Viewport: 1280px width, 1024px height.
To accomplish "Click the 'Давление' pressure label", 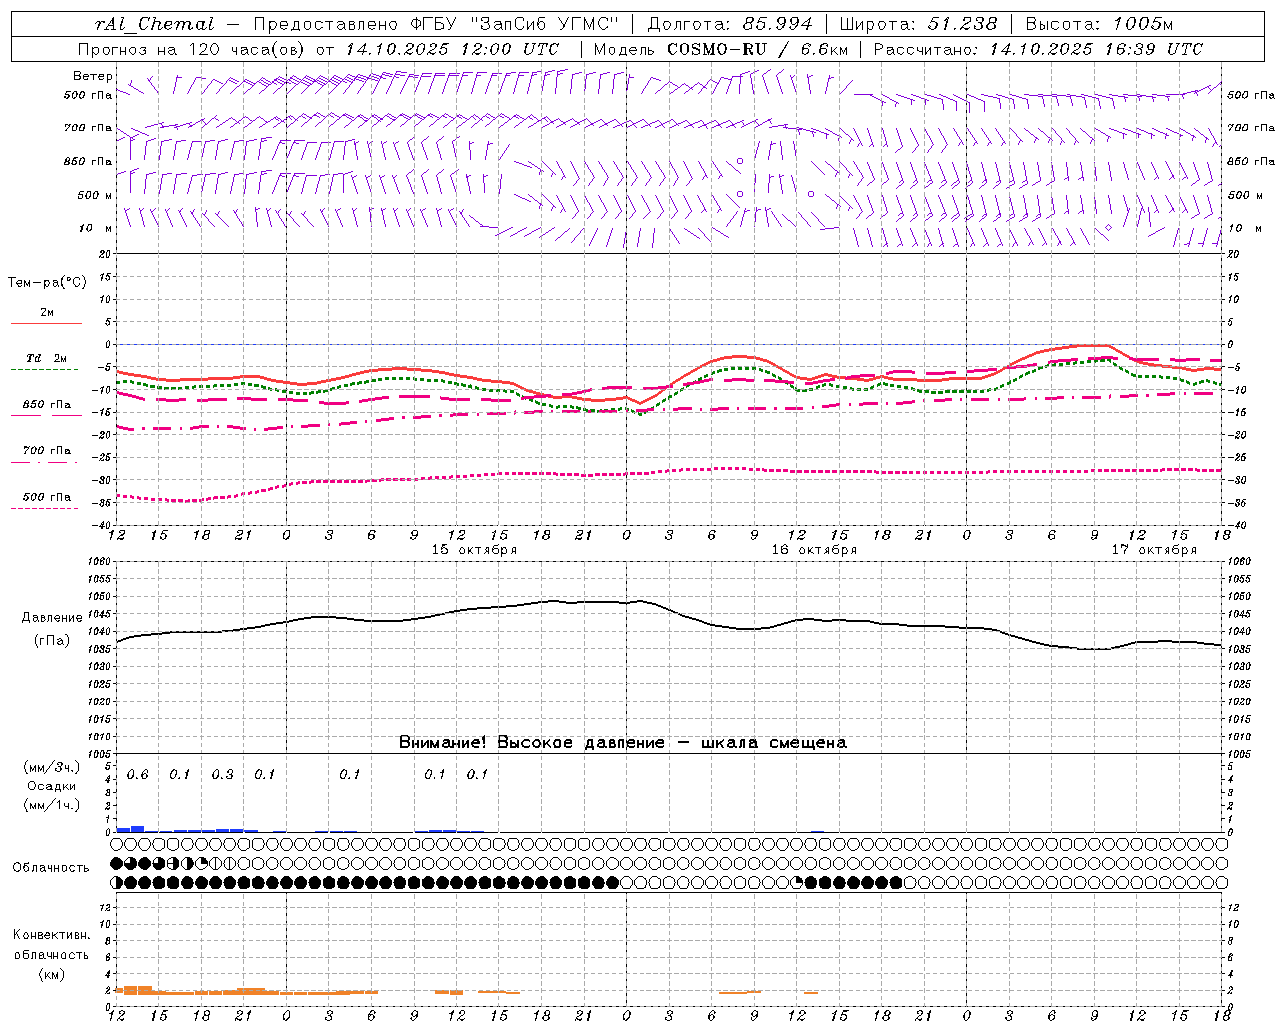I will click(x=52, y=618).
